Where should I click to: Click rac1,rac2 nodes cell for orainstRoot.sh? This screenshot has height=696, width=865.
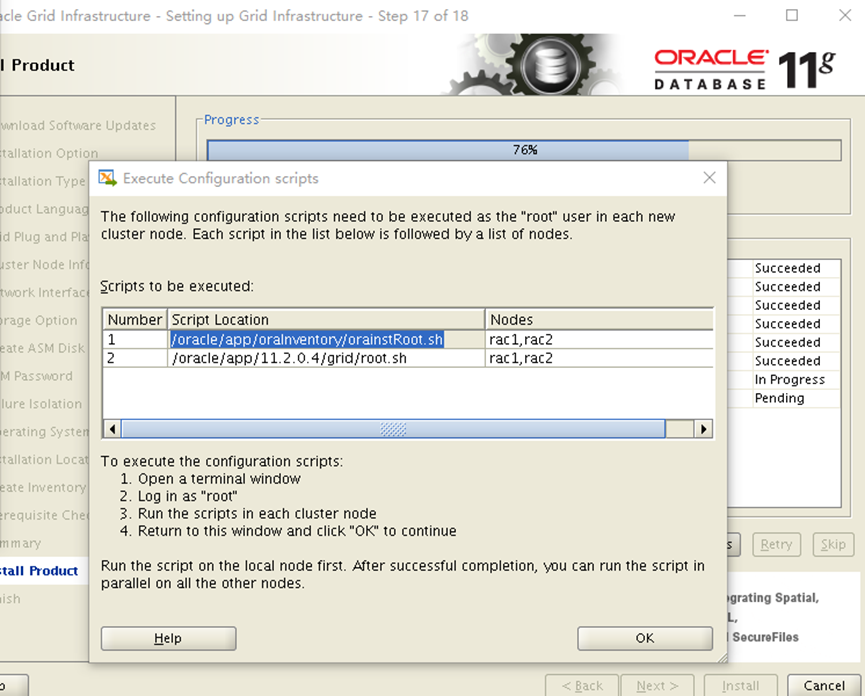click(x=599, y=339)
